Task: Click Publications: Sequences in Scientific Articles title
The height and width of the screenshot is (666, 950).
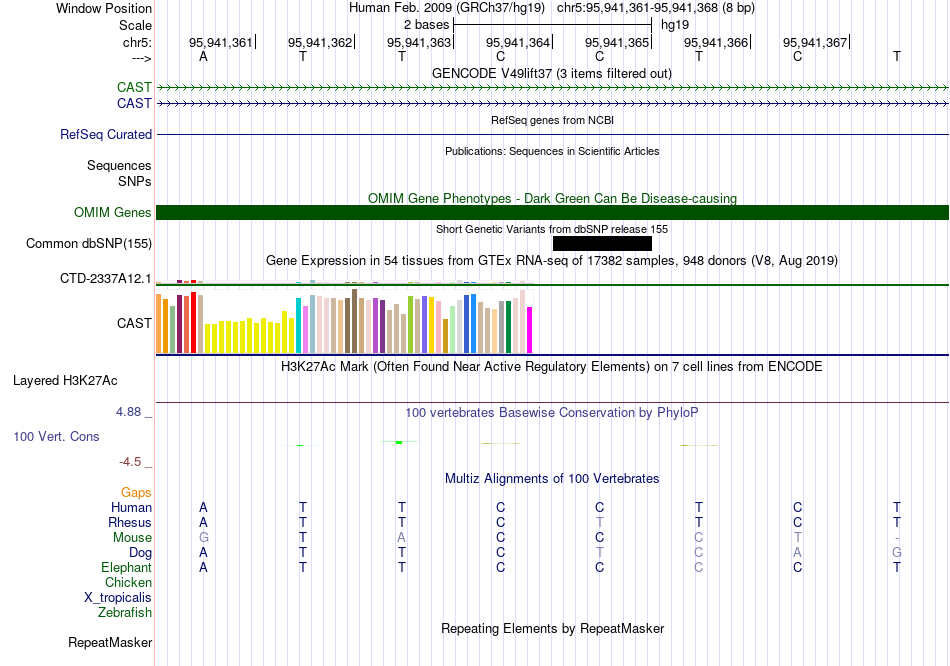Action: pyautogui.click(x=552, y=151)
